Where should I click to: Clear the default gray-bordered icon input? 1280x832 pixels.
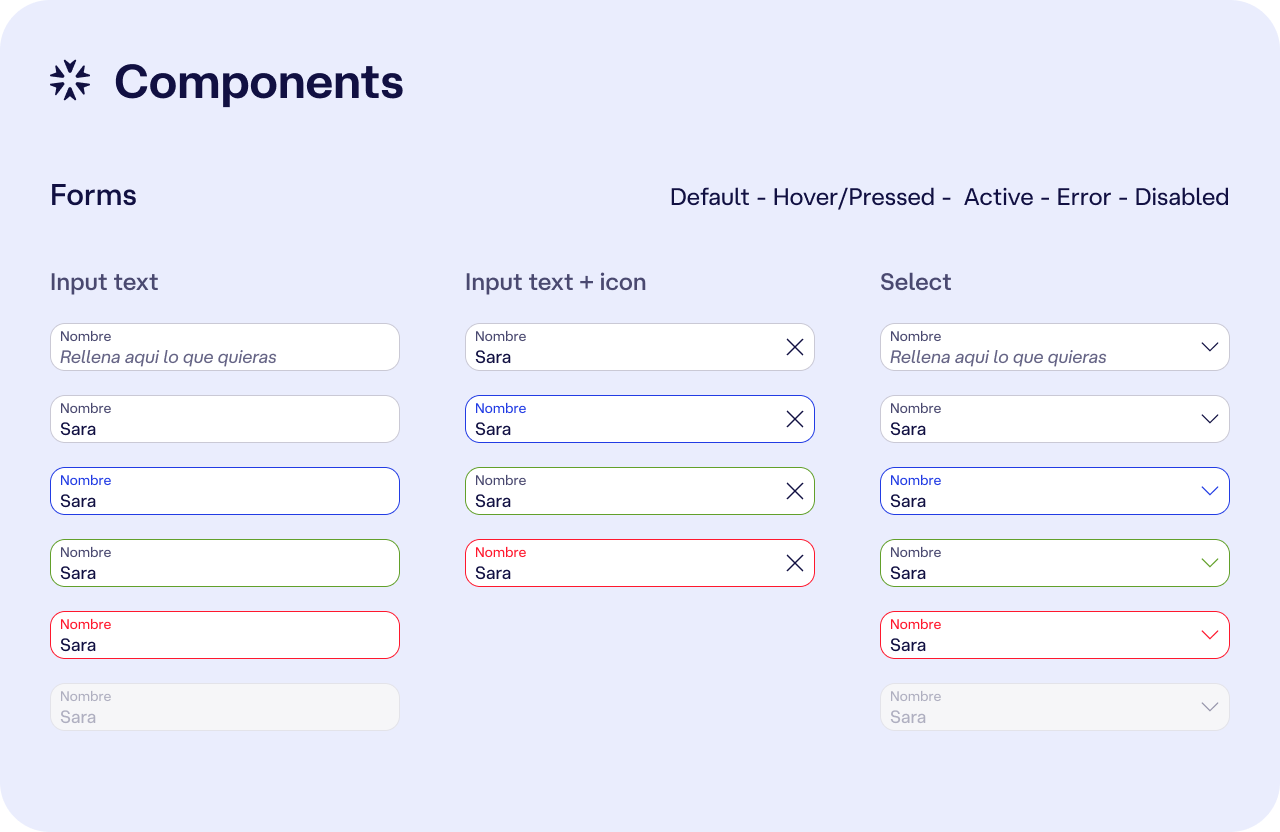click(795, 347)
